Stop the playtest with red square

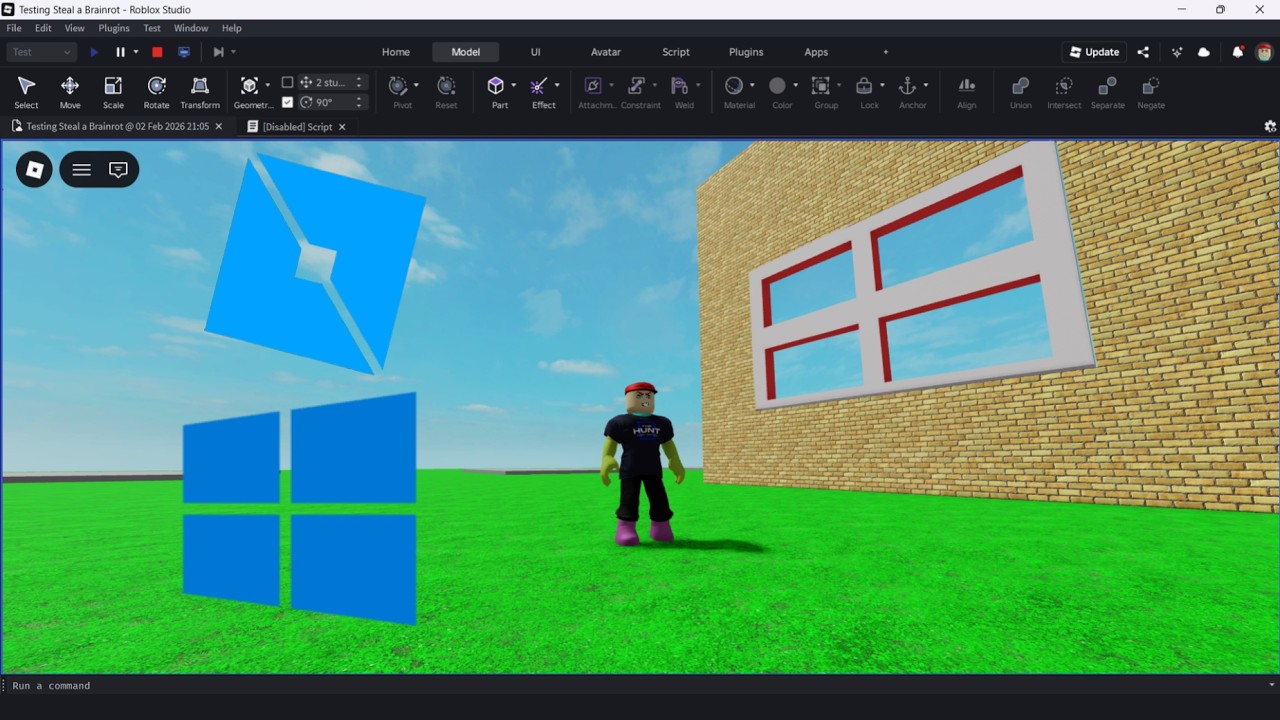point(157,52)
